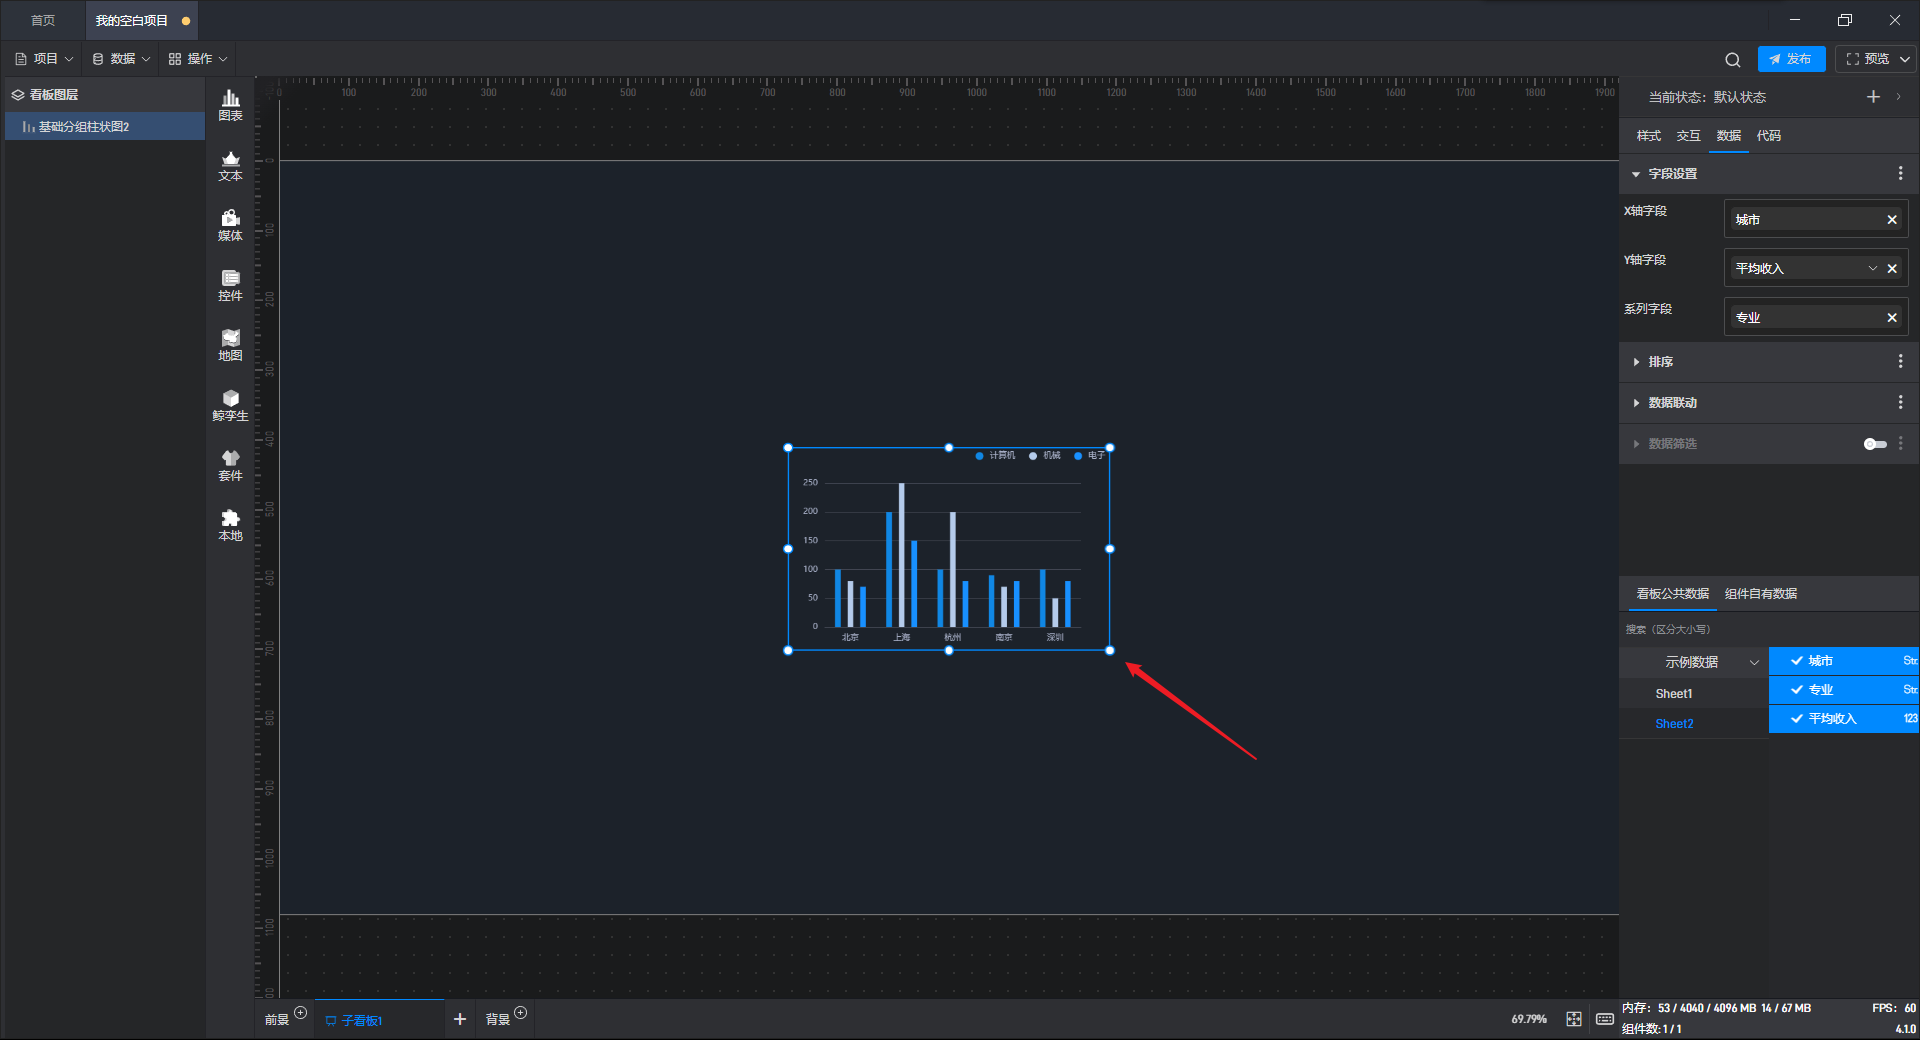Collapse the 字段设置 section
This screenshot has width=1920, height=1040.
click(x=1636, y=174)
